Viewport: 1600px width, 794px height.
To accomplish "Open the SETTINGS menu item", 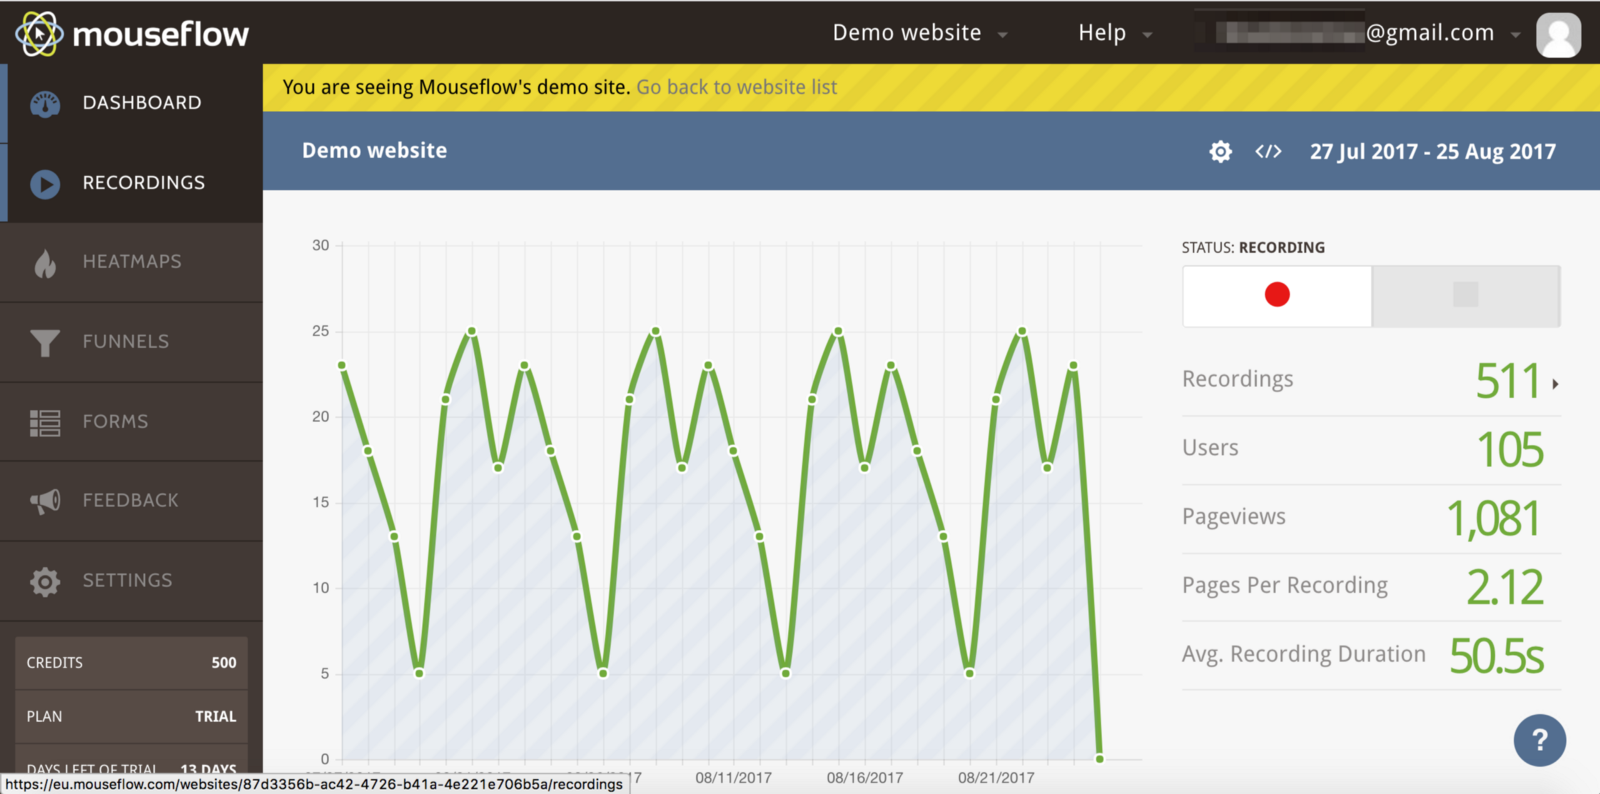I will click(x=132, y=581).
